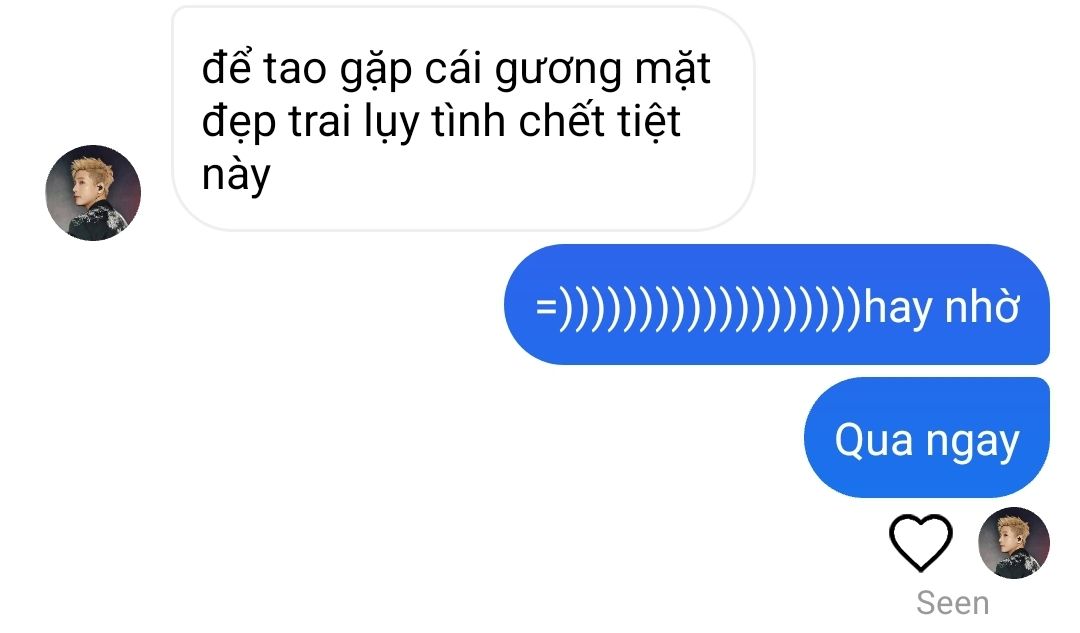The height and width of the screenshot is (633, 1080).
Task: Open sender's profile picture beside received message
Action: click(93, 193)
